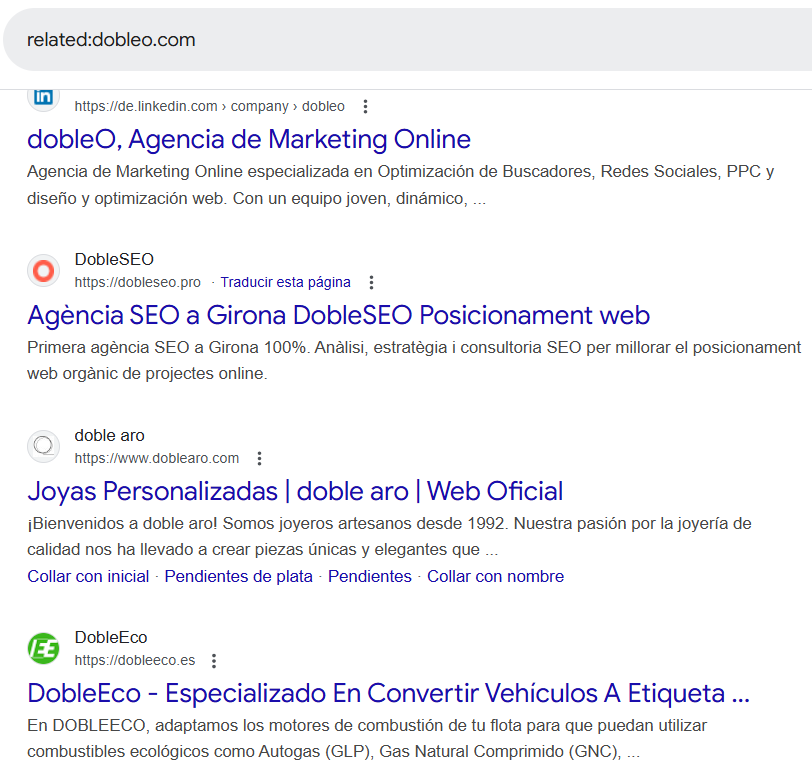Go to Pendientes de plata sitelink
This screenshot has height=782, width=812.
[238, 577]
